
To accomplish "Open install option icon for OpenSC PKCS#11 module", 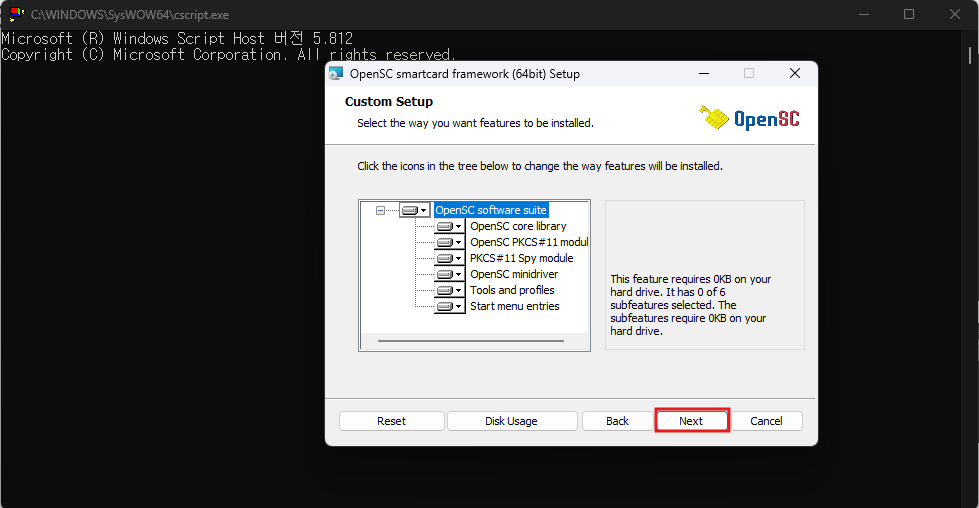I will [x=450, y=242].
